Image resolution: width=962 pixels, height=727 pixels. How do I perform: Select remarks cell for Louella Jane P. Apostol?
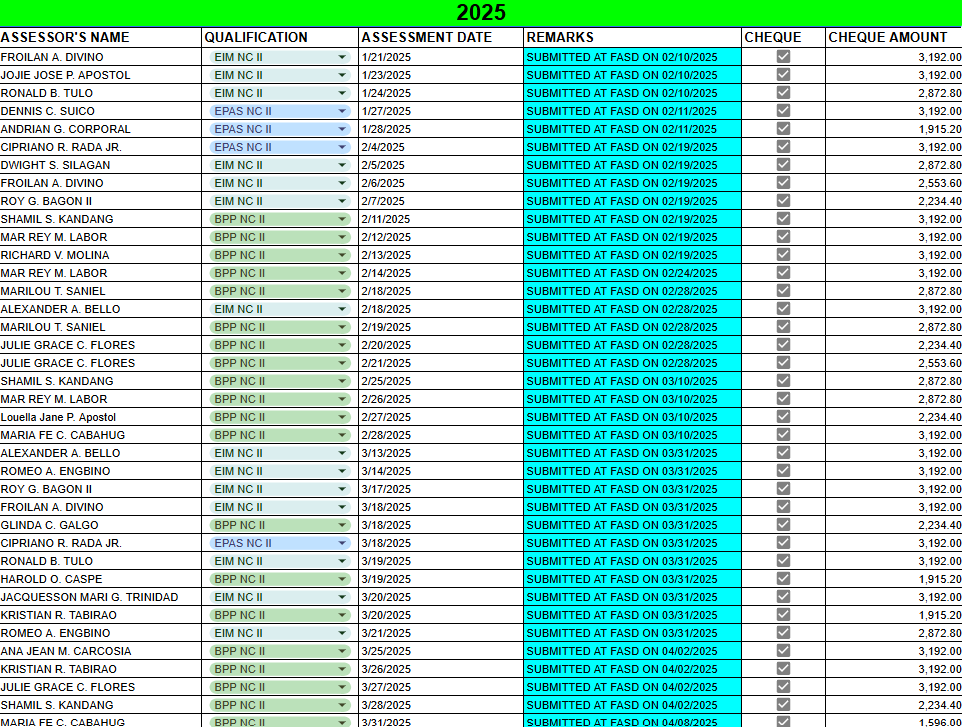tap(633, 417)
